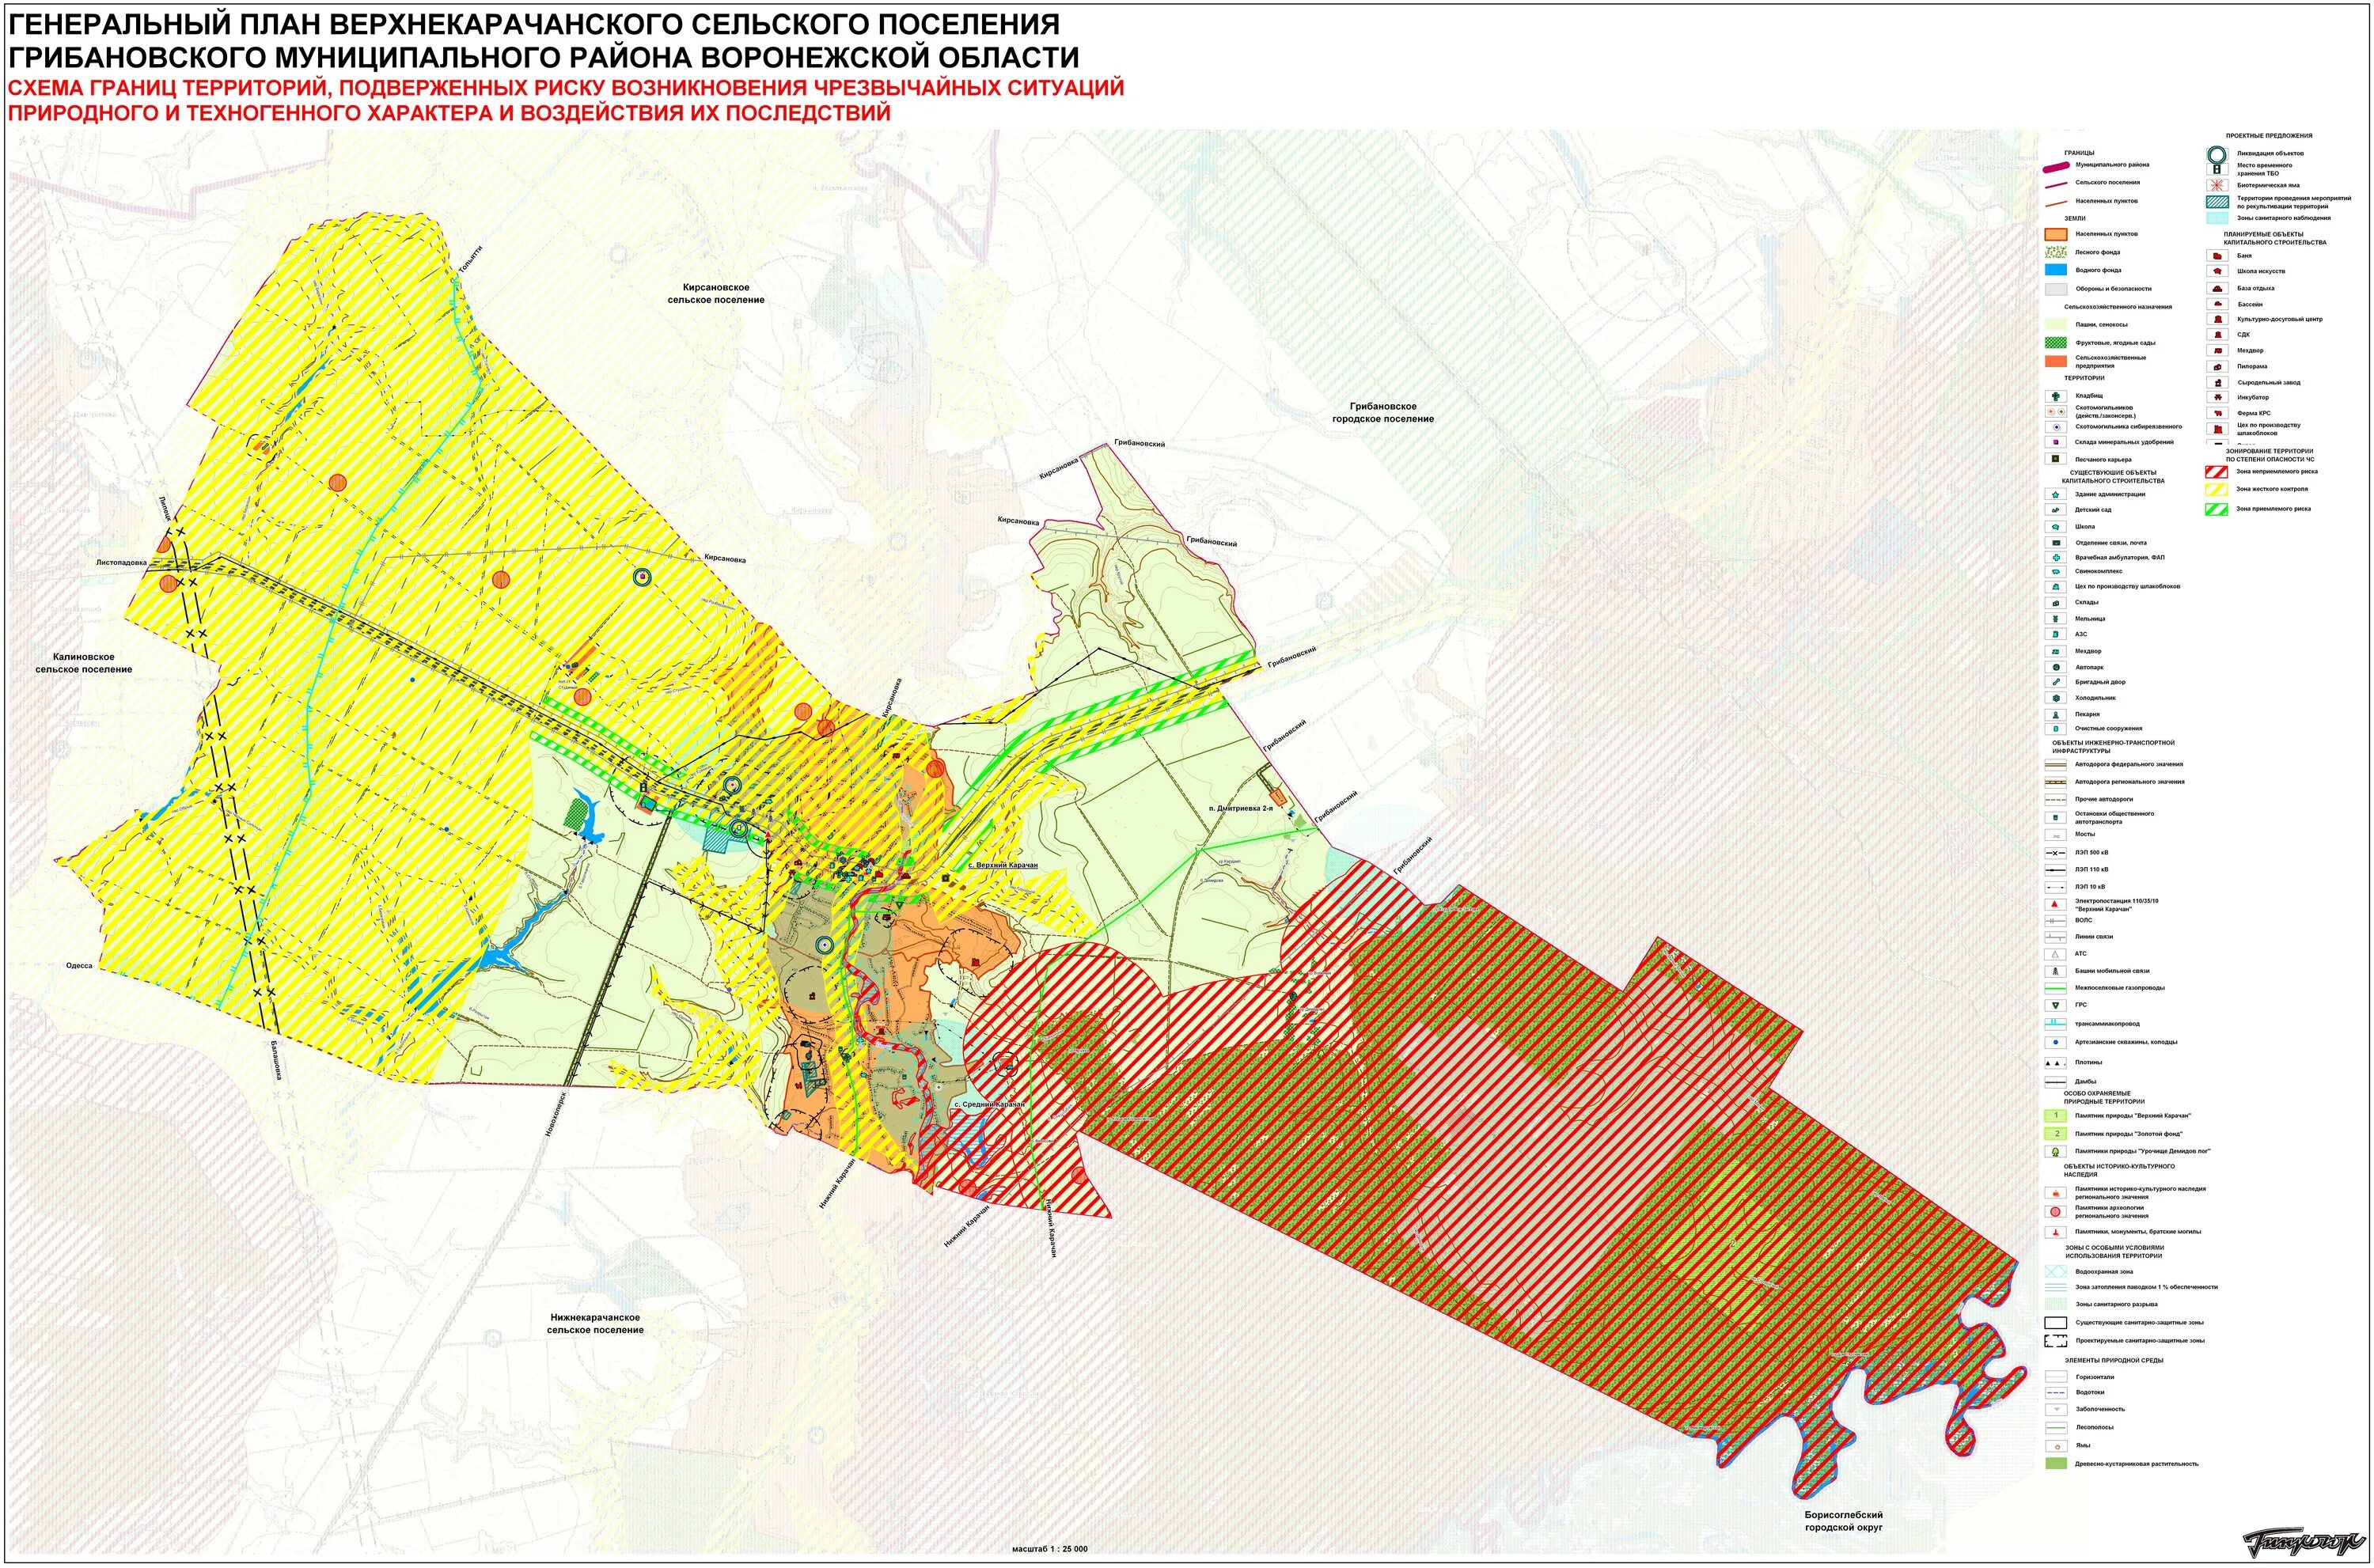Click the Кирсановское сельское поселение map label

coord(715,293)
